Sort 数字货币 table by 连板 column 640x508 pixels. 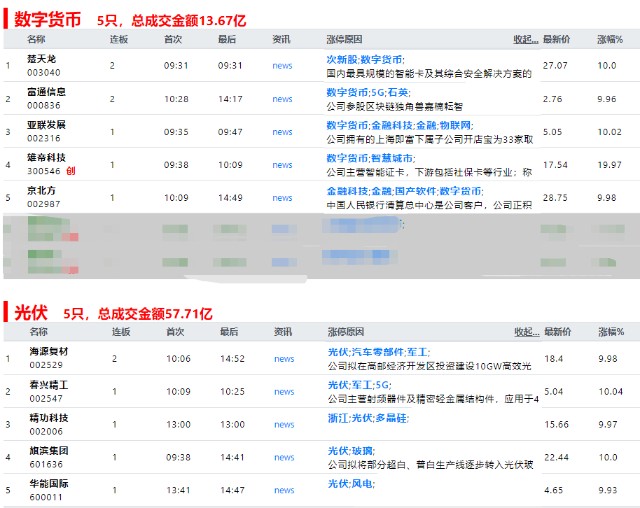[x=119, y=40]
